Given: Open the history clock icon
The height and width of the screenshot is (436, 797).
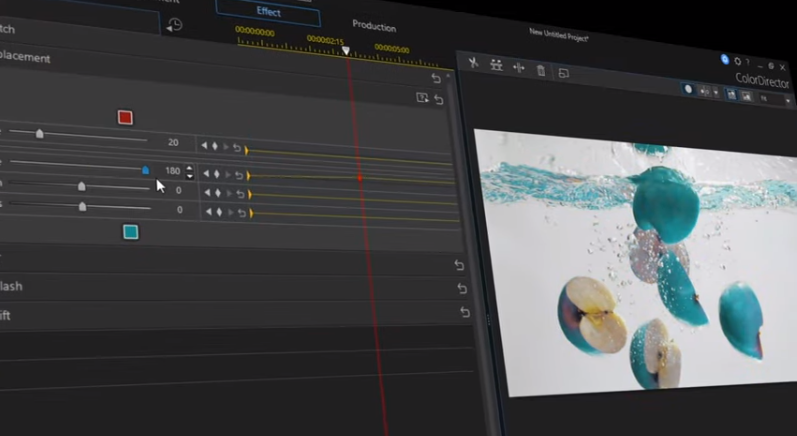Looking at the screenshot, I should [174, 25].
